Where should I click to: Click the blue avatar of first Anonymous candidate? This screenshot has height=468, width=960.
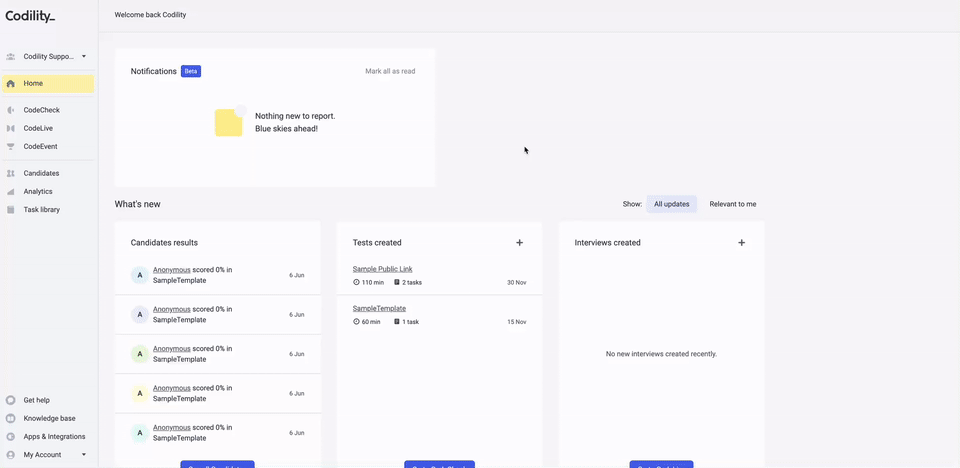tap(140, 275)
